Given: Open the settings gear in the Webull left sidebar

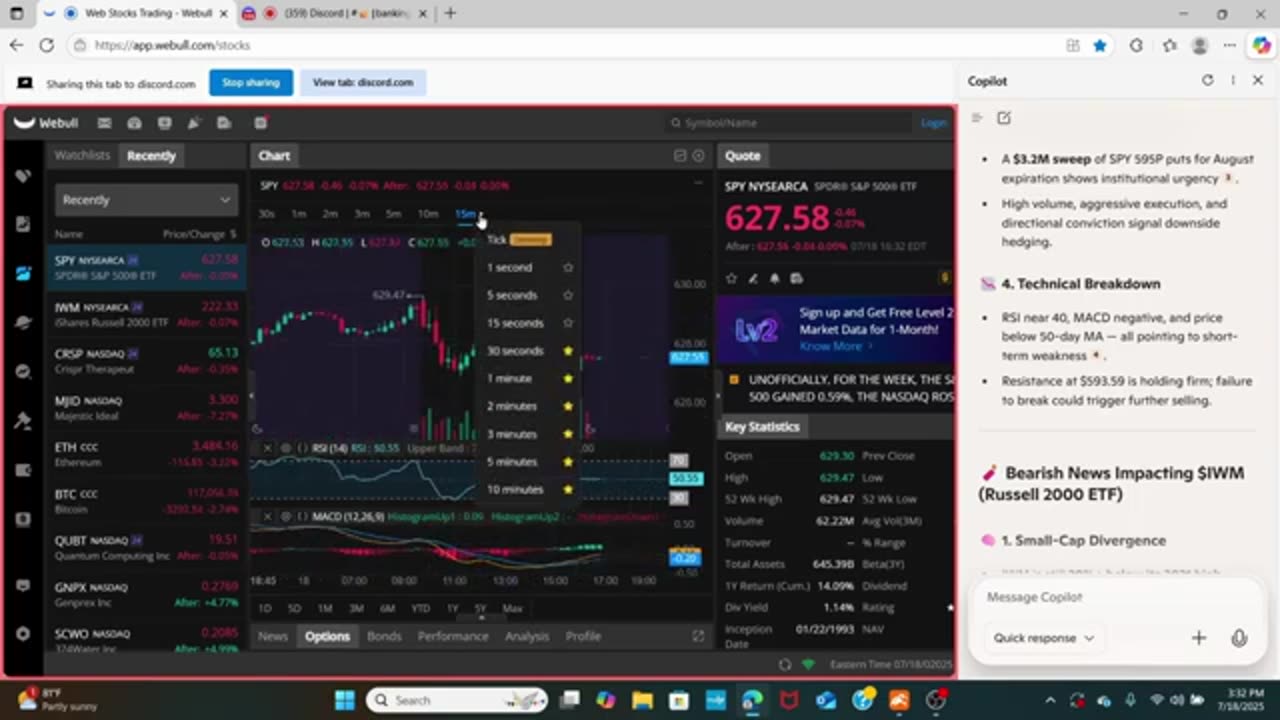Looking at the screenshot, I should (x=23, y=634).
